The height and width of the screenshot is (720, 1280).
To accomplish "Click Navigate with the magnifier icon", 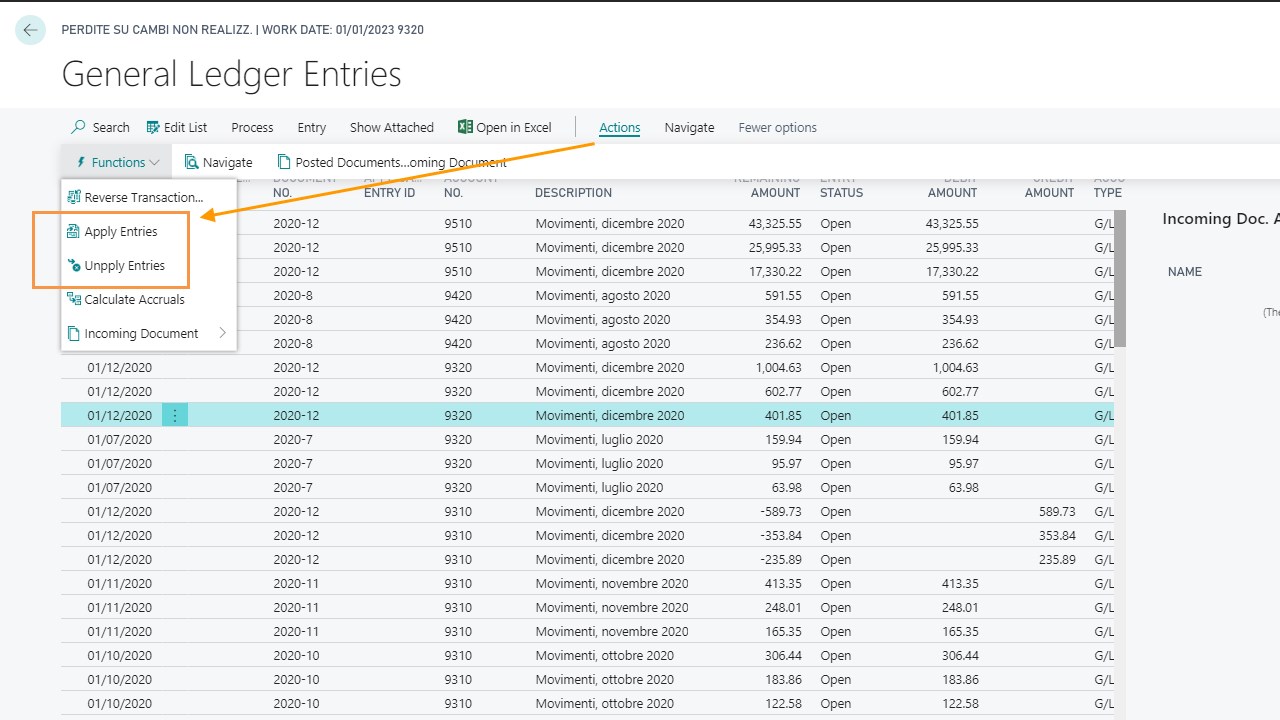I will [218, 162].
